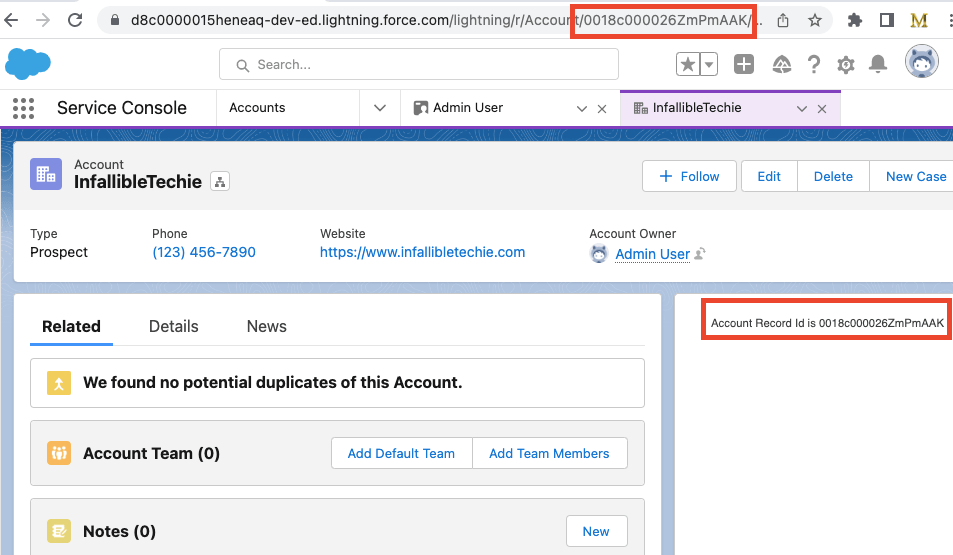The image size is (953, 555).
Task: Click the Service Console app name
Action: (122, 108)
